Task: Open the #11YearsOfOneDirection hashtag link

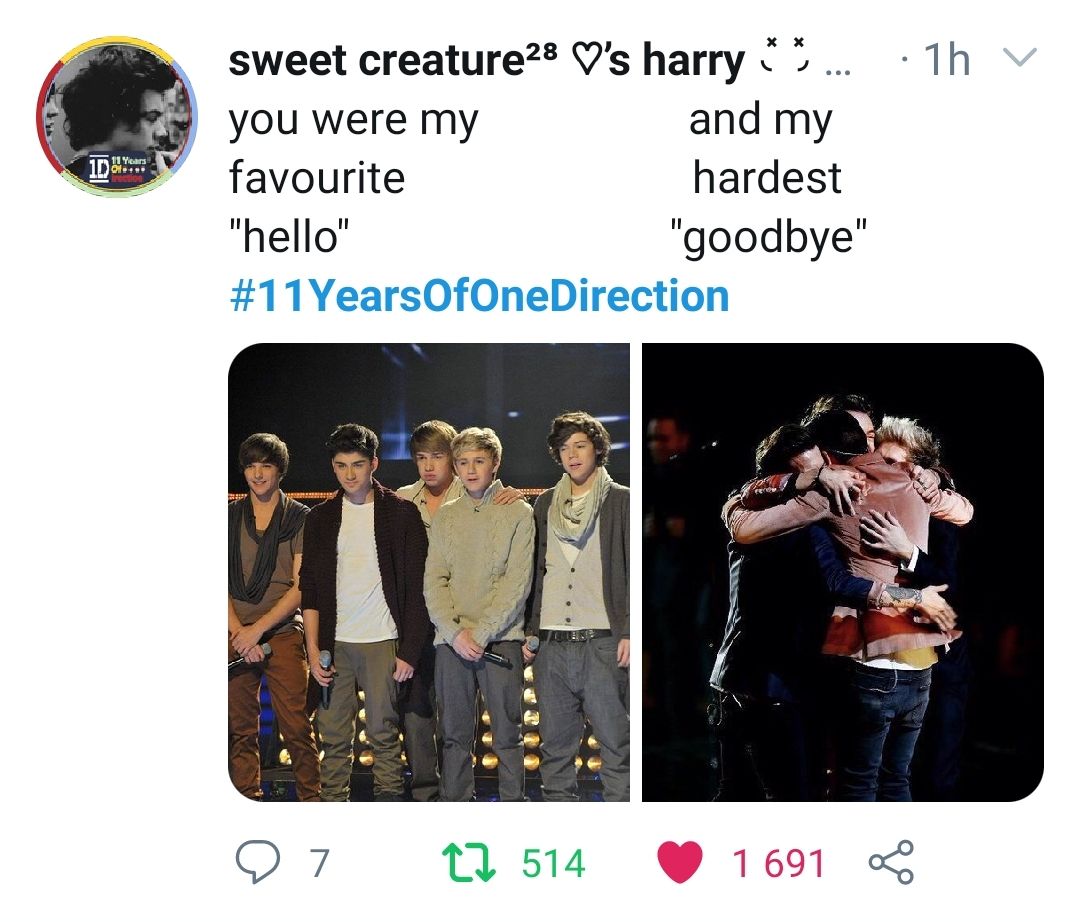Action: tap(479, 296)
